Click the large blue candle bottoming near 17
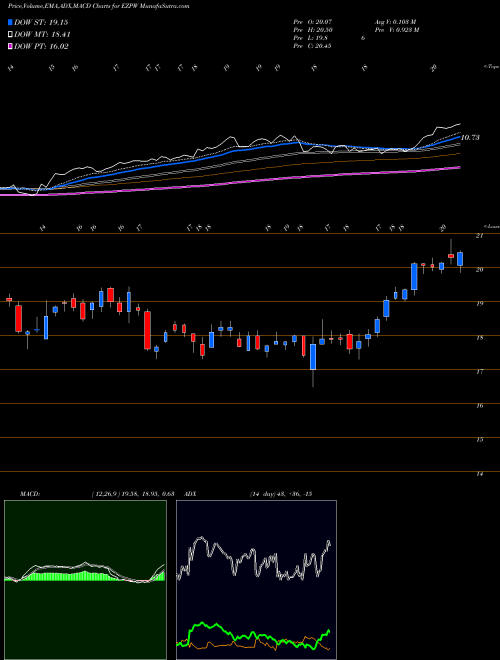 (313, 357)
